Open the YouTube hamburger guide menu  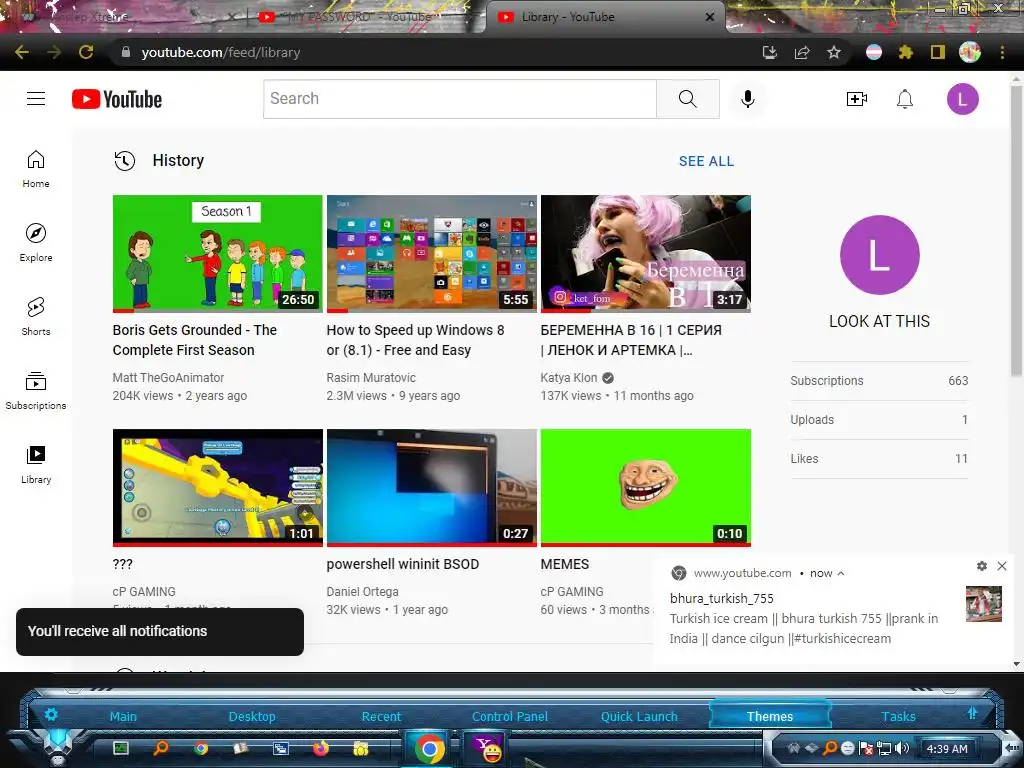pos(36,99)
